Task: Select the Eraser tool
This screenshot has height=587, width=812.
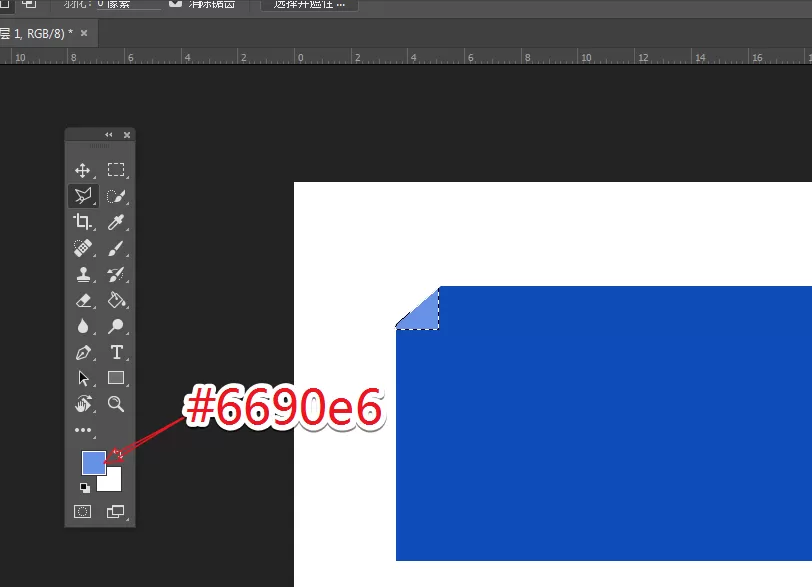Action: tap(83, 300)
